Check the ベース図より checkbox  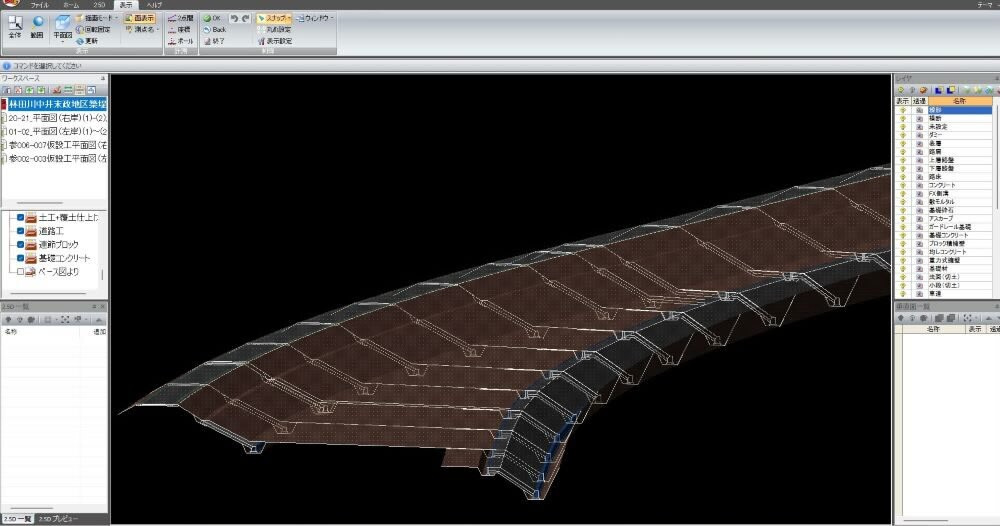pyautogui.click(x=20, y=272)
